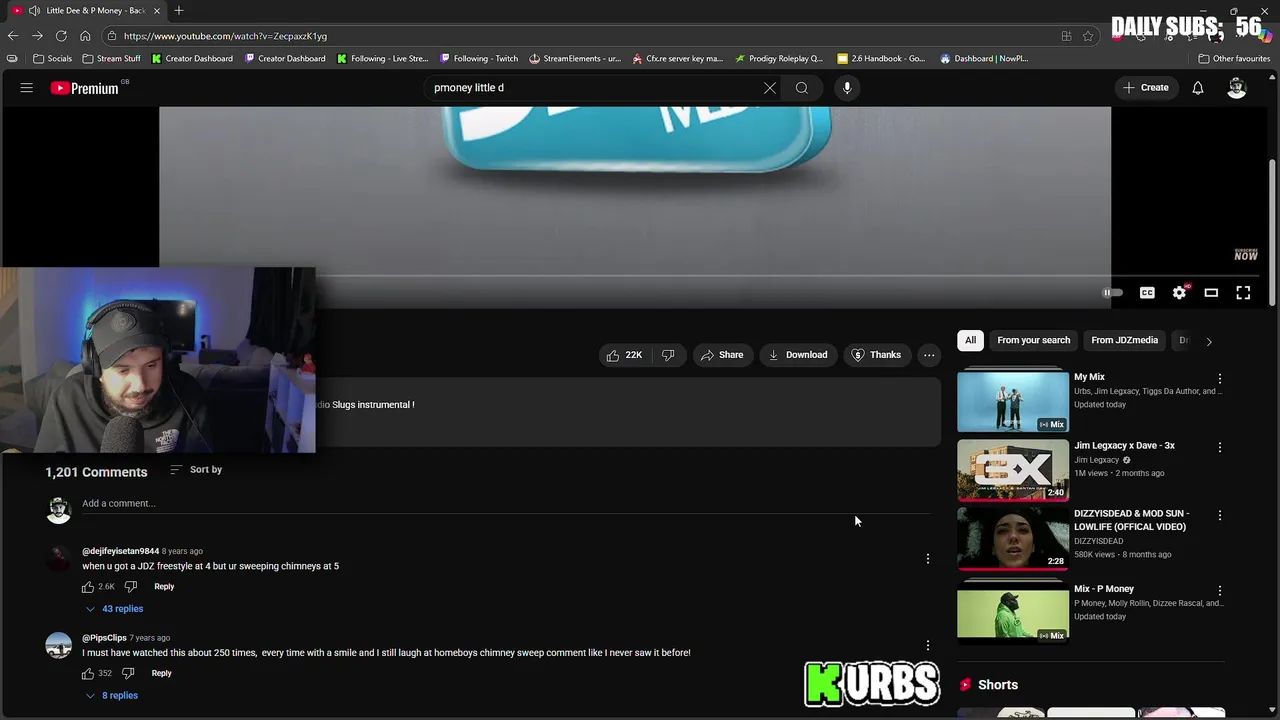Open the Create menu
This screenshot has height=720, width=1280.
[1145, 88]
